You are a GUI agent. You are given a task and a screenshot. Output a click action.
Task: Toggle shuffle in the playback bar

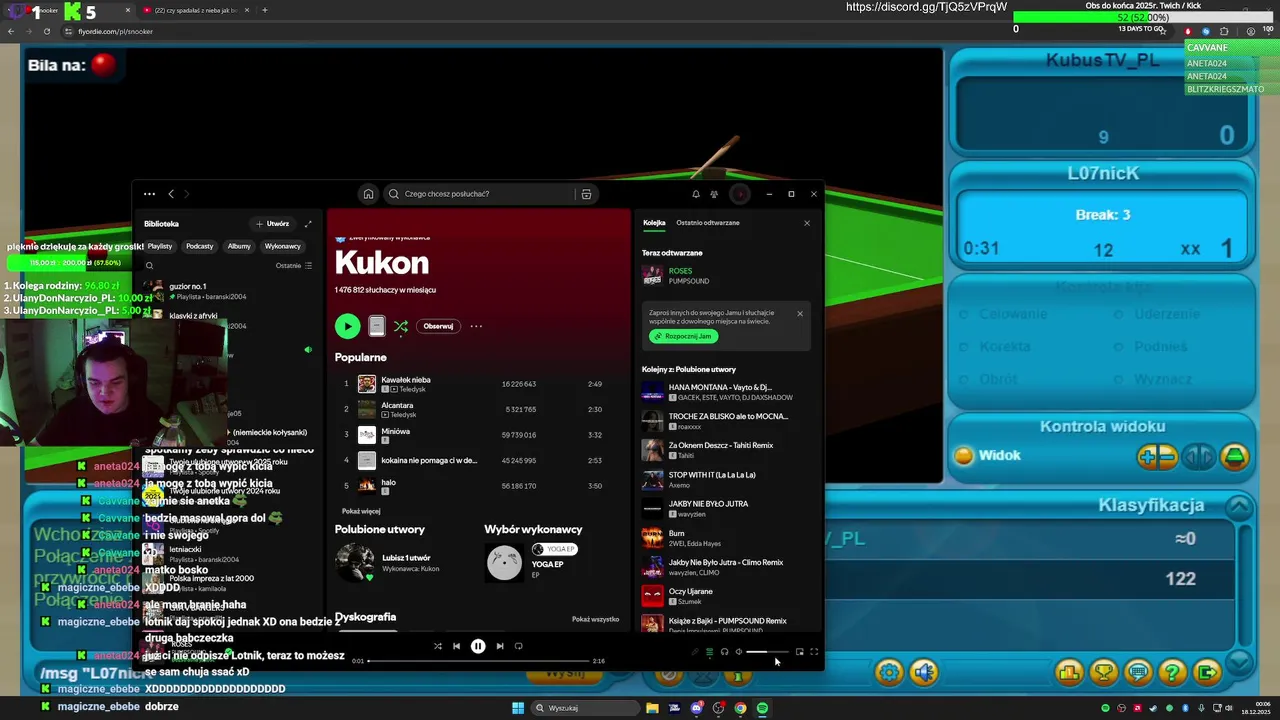[437, 646]
